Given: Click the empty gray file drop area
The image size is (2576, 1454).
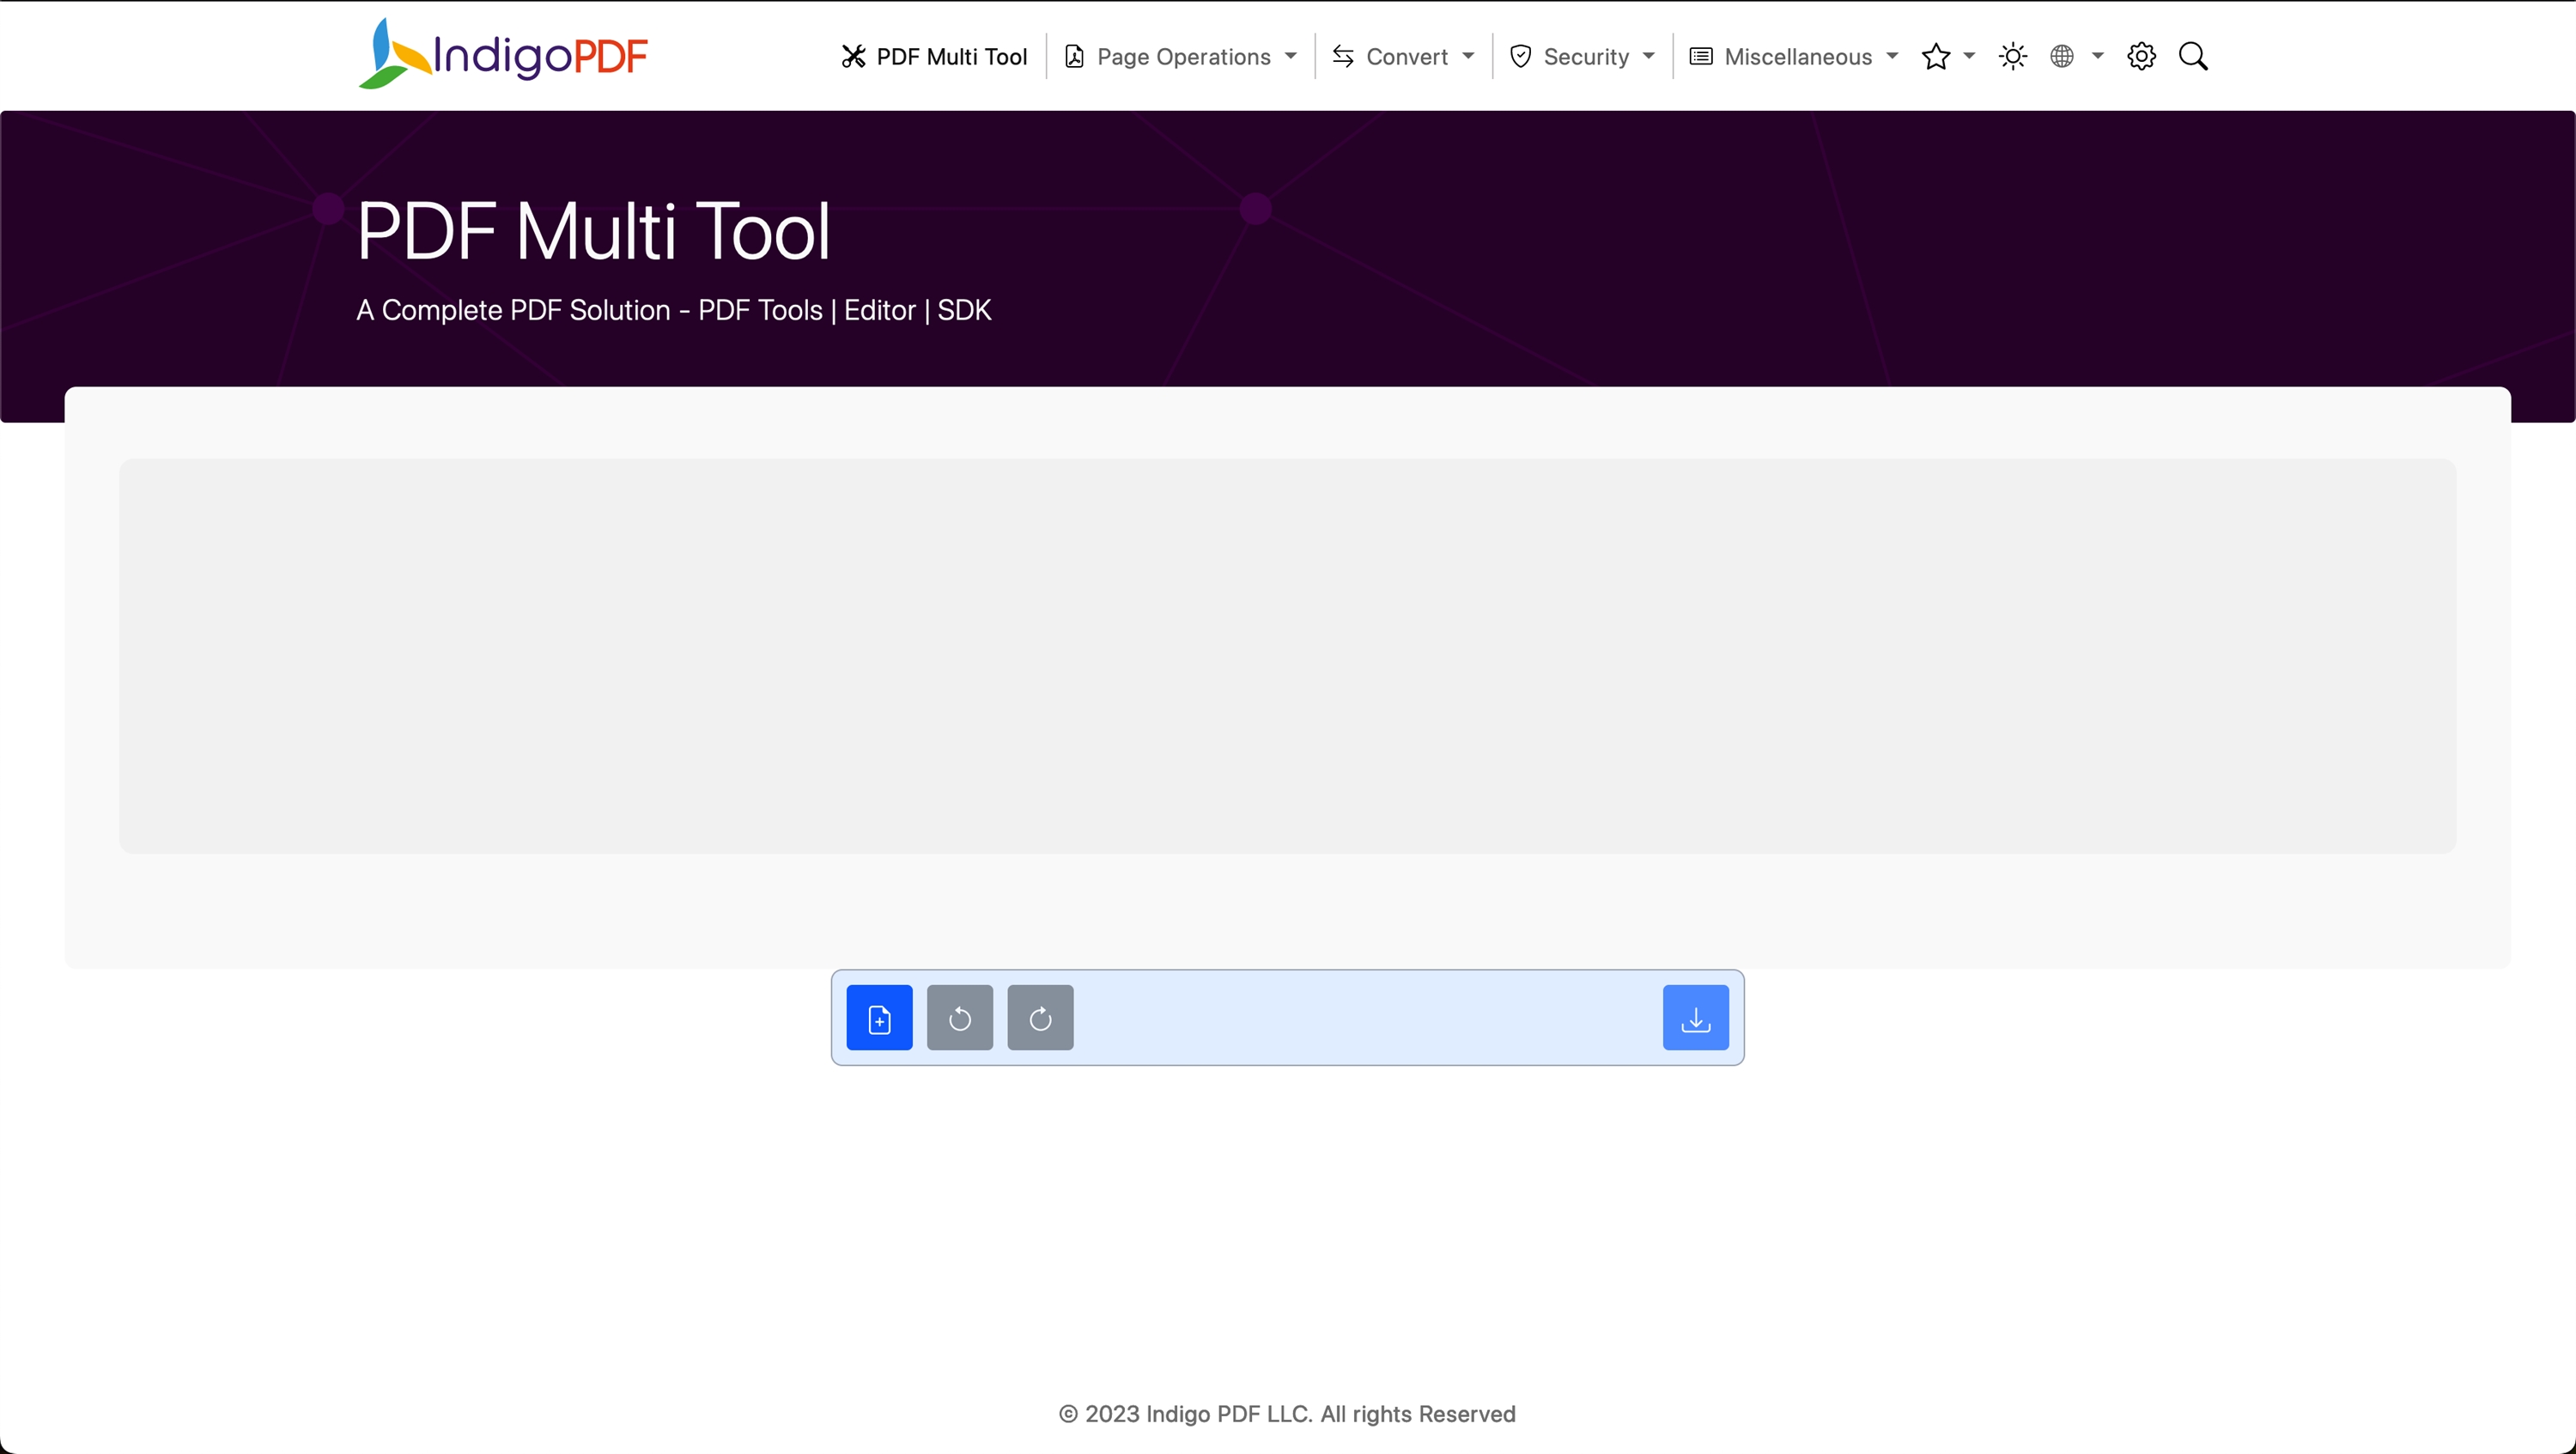Looking at the screenshot, I should click(x=1287, y=656).
